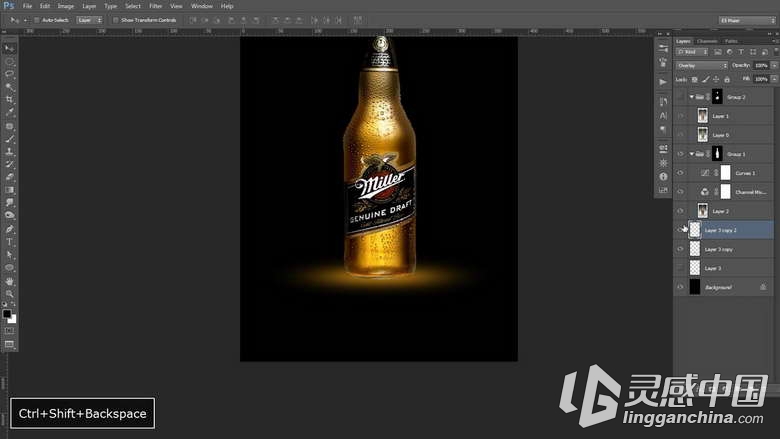Open the Filter menu
This screenshot has height=439, width=780.
[x=156, y=6]
